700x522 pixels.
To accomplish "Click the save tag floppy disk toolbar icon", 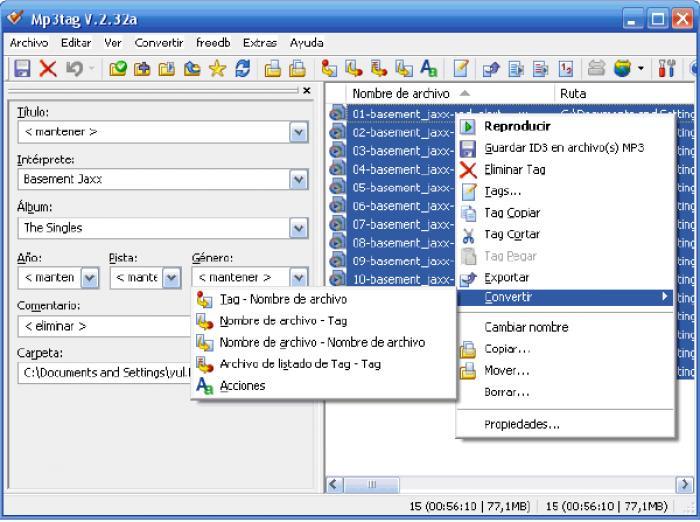I will click(22, 69).
